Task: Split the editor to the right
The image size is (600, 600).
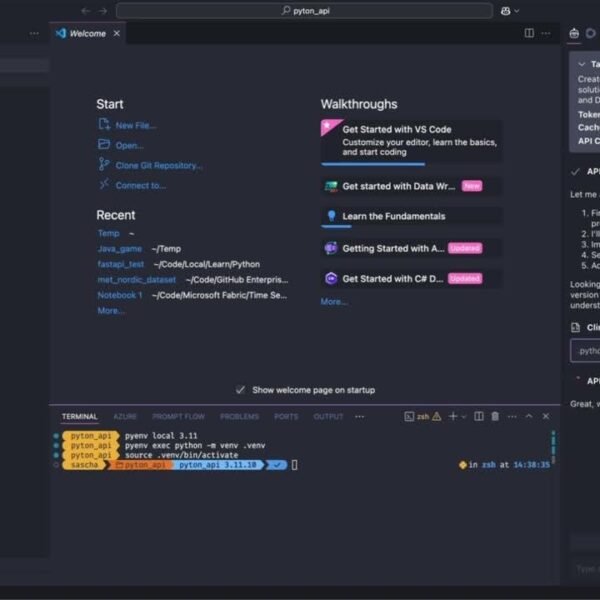Action: [x=529, y=33]
